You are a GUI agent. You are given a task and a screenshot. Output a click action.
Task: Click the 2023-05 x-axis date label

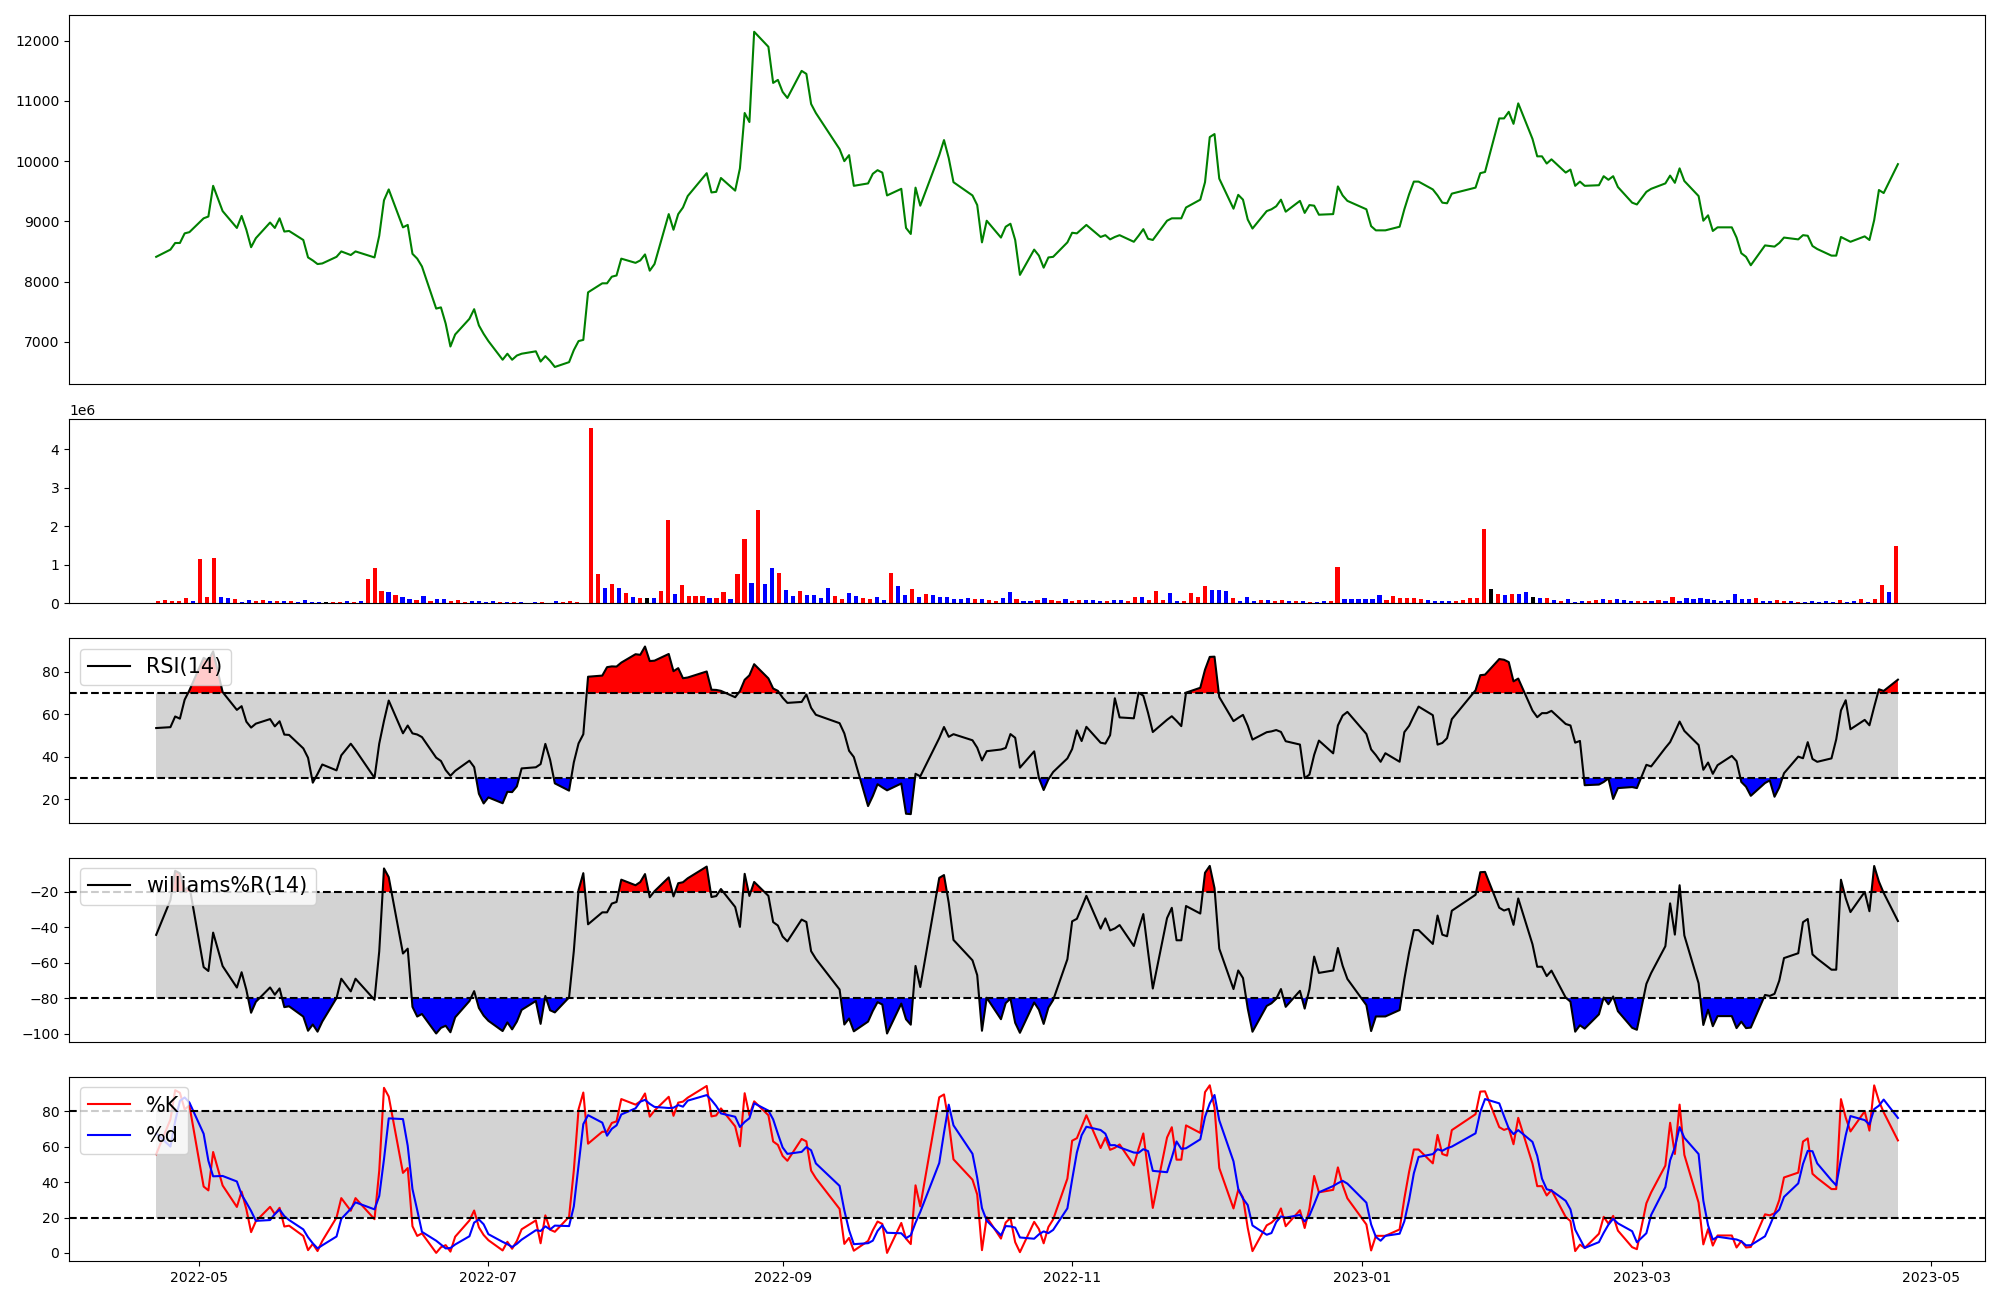(x=1930, y=1277)
